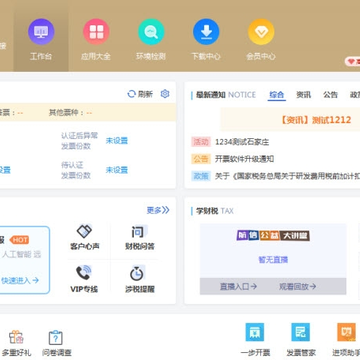This screenshot has height=360, width=360.
Task: Open the 关于《国家税务总局 policy notice
Action: click(x=287, y=176)
